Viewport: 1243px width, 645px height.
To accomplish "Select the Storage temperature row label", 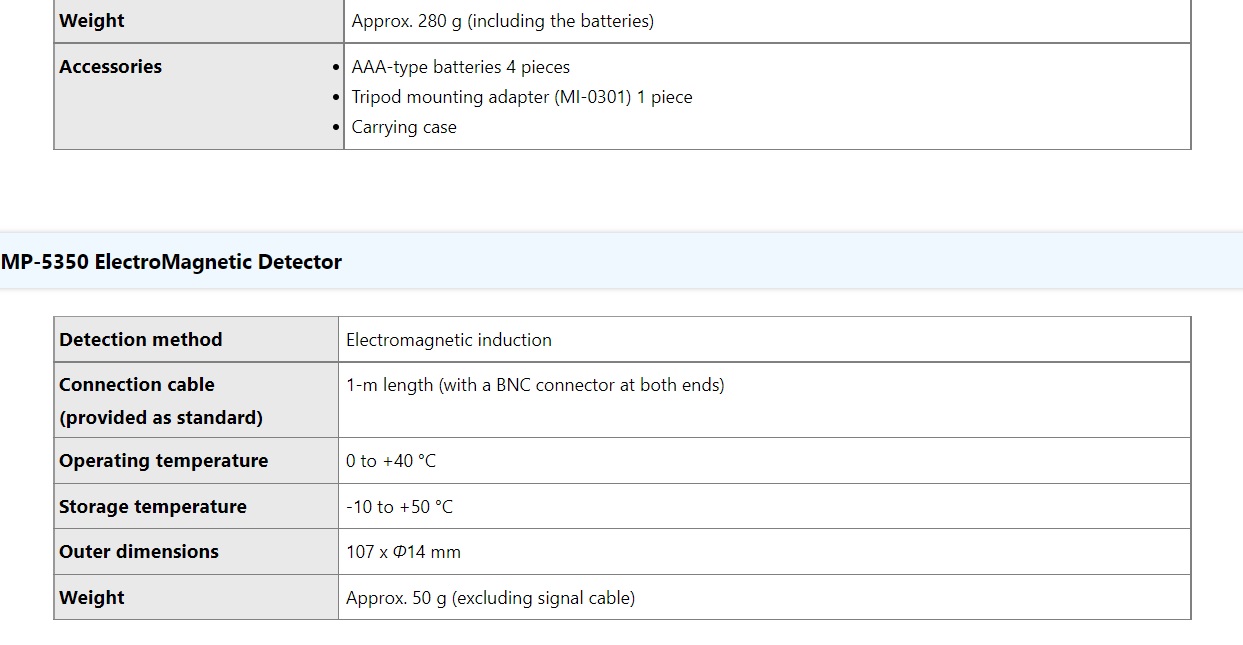I will [x=153, y=507].
